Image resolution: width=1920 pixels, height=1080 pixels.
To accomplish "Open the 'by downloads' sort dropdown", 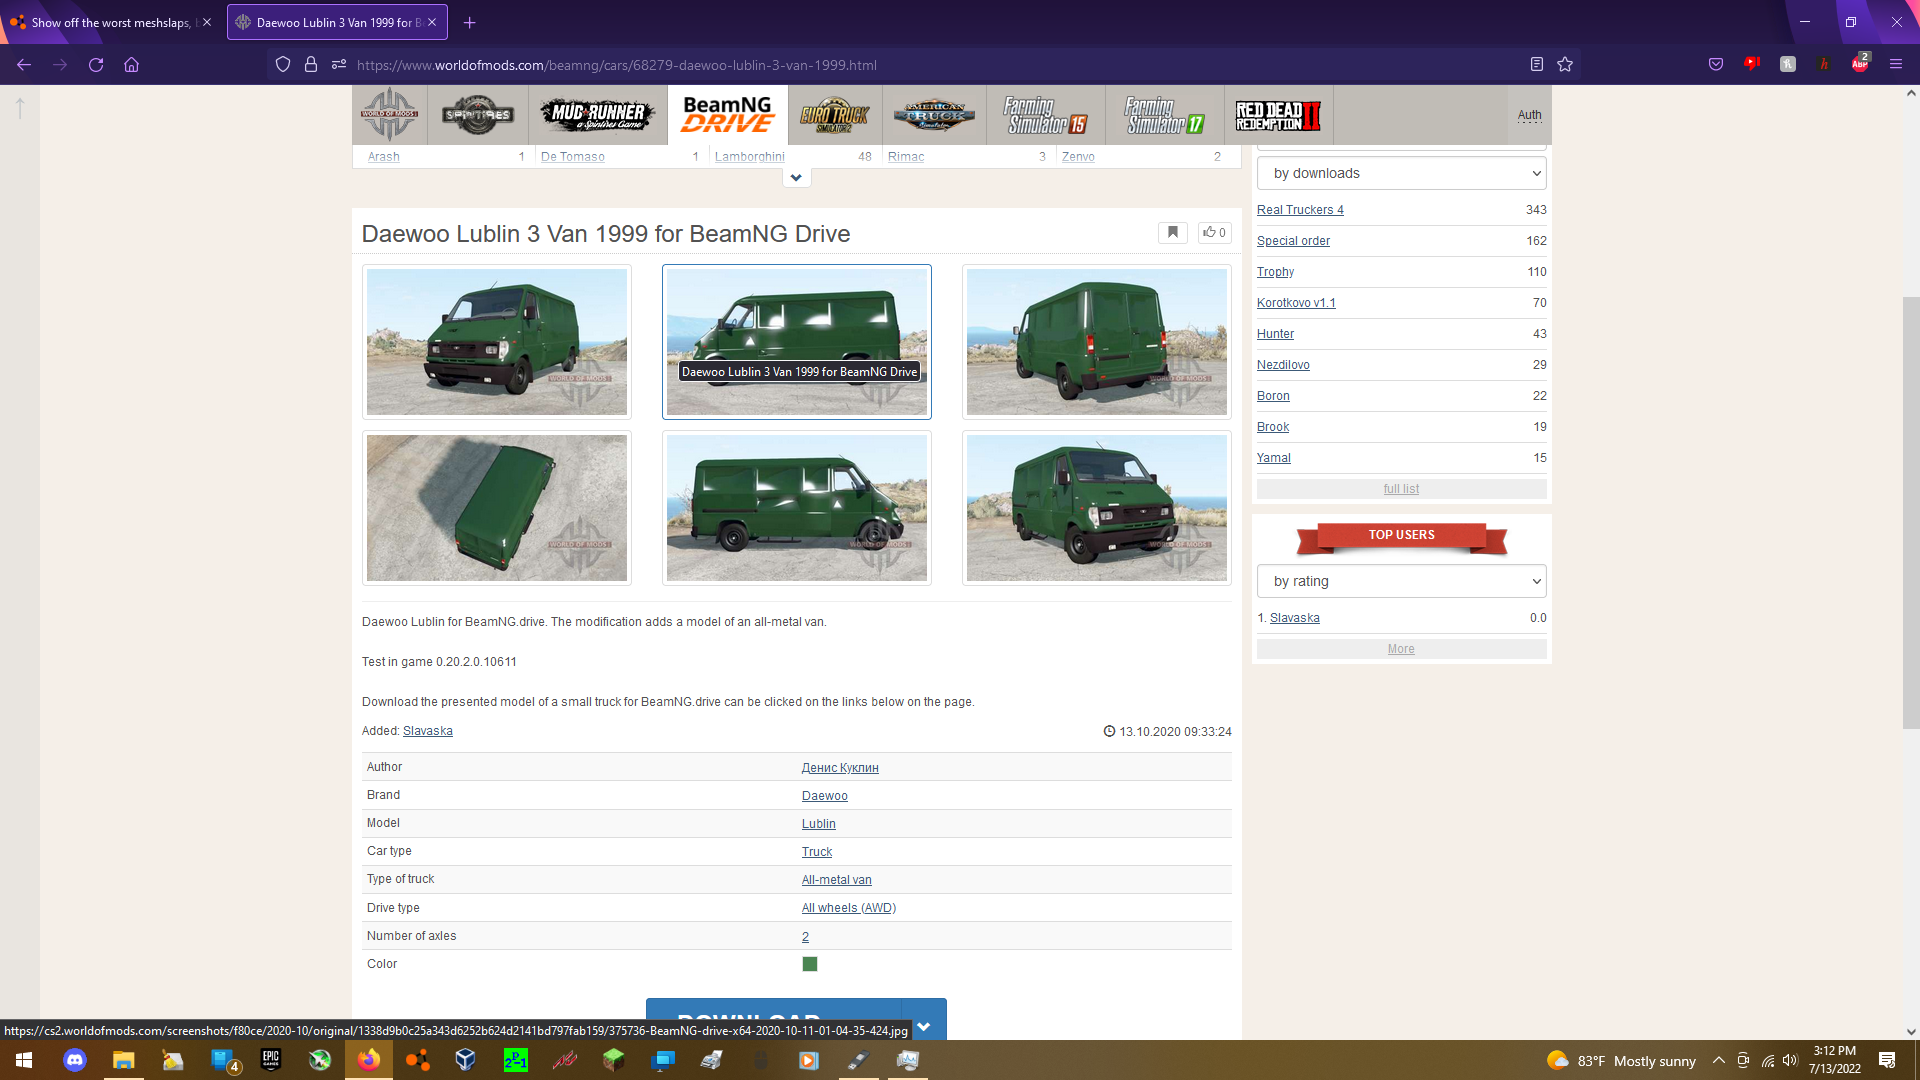I will tap(1401, 173).
